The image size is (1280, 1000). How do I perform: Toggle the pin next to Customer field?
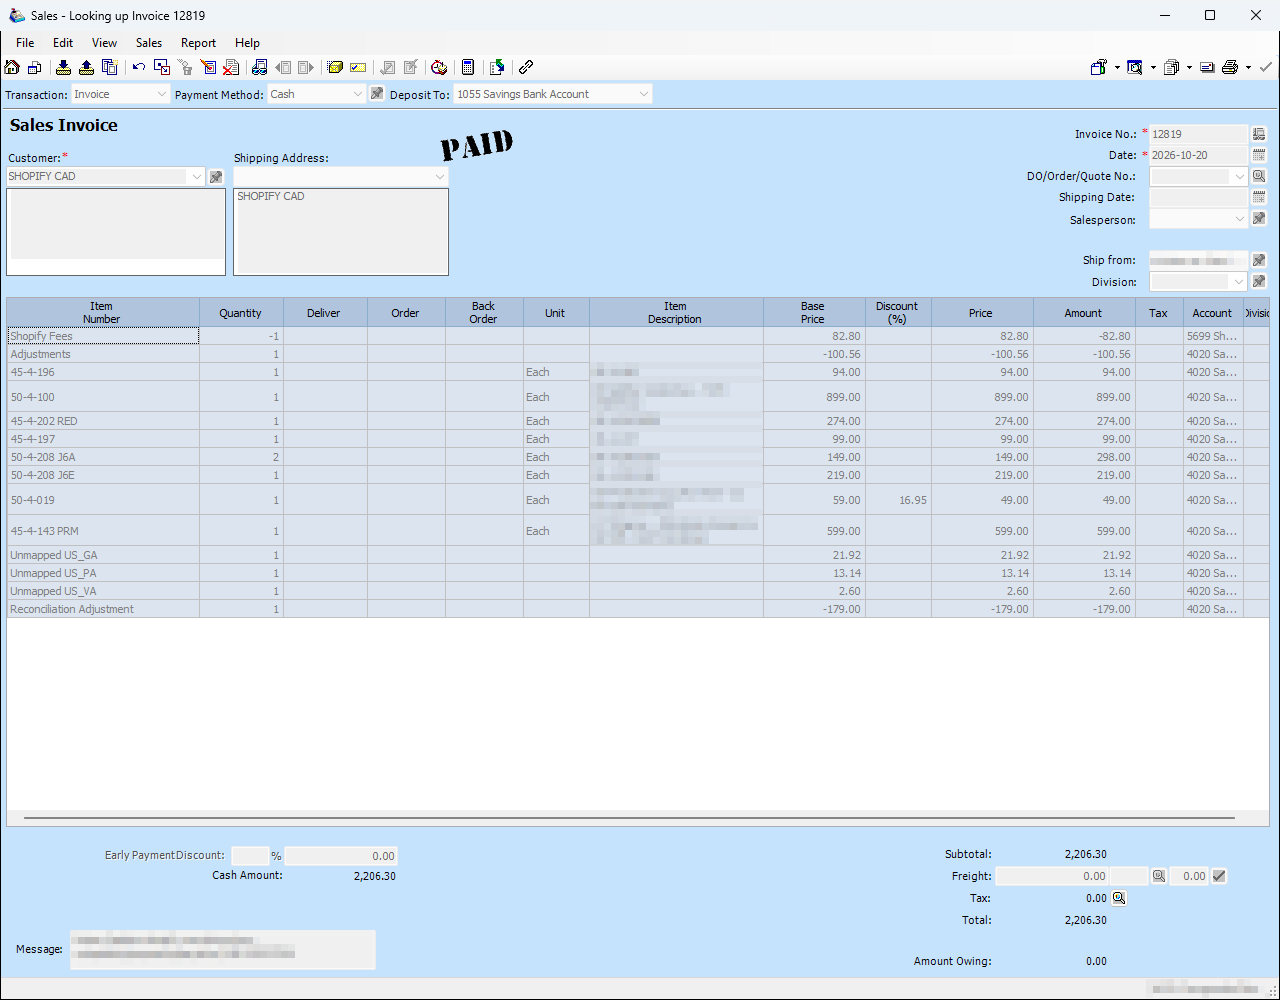216,177
